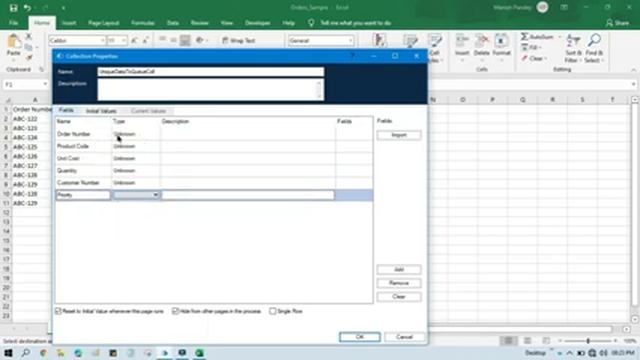Screen dimensions: 640x360
Task: Open Clipboard group dialog launcher
Action: pos(41,70)
